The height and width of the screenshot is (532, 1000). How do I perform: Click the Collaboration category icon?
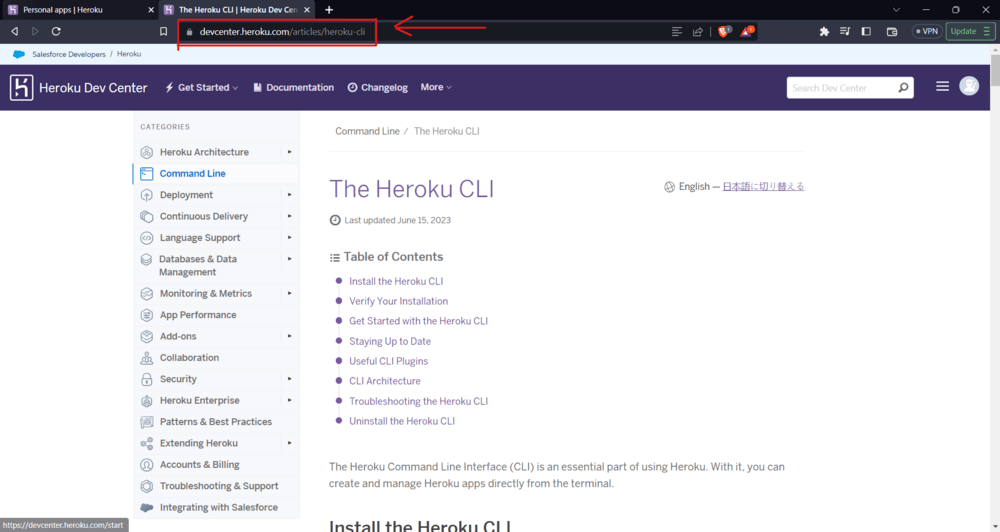pos(147,358)
